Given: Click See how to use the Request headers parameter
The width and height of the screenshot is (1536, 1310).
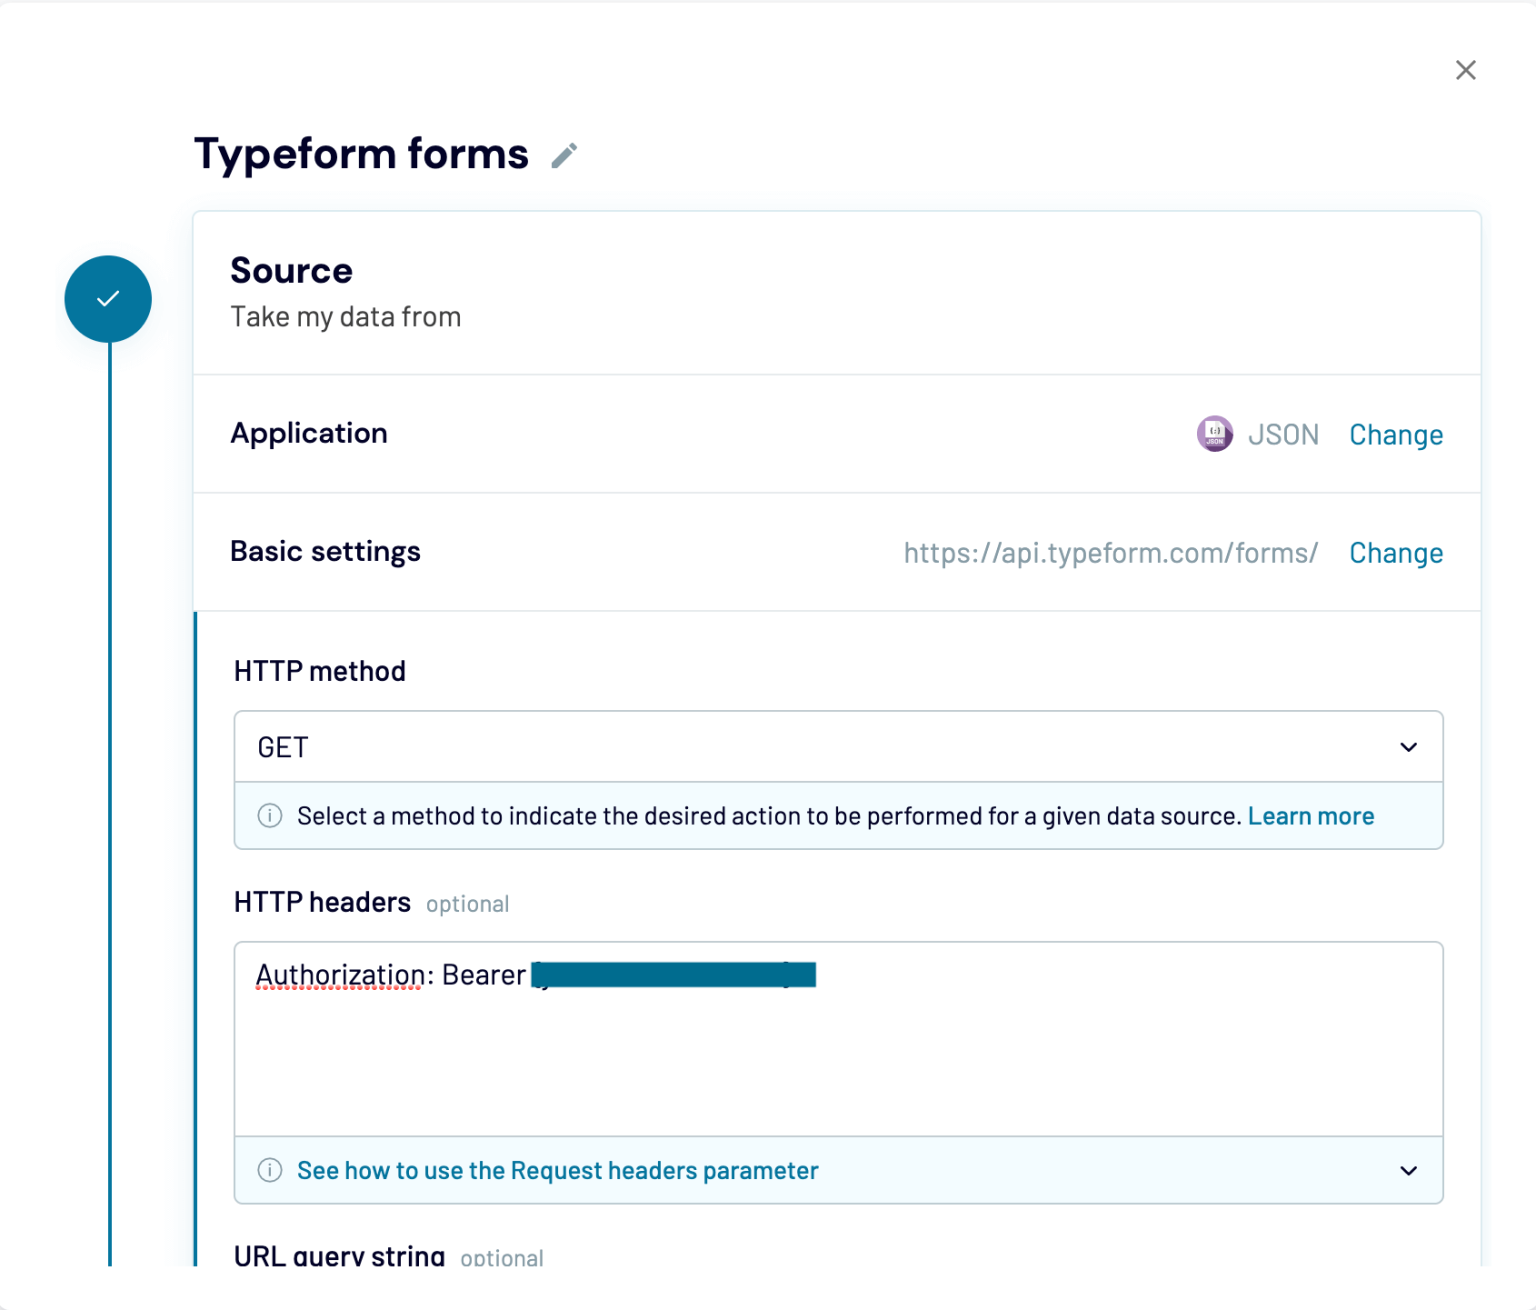Looking at the screenshot, I should [557, 1170].
